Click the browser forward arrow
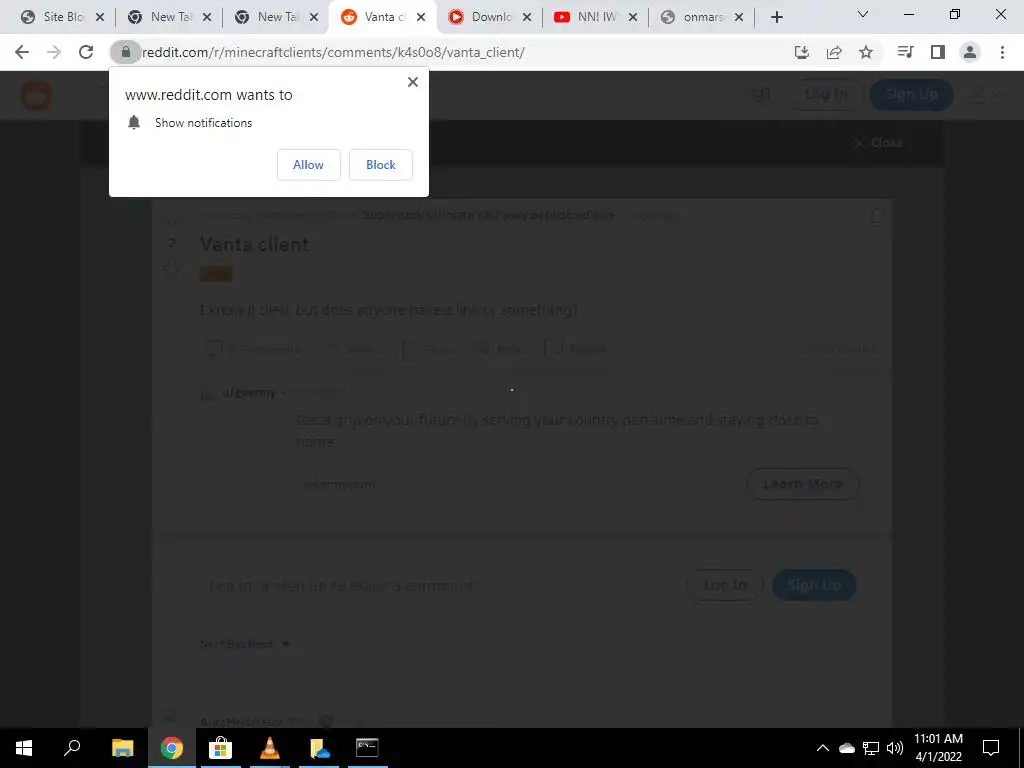1024x768 pixels. tap(54, 52)
